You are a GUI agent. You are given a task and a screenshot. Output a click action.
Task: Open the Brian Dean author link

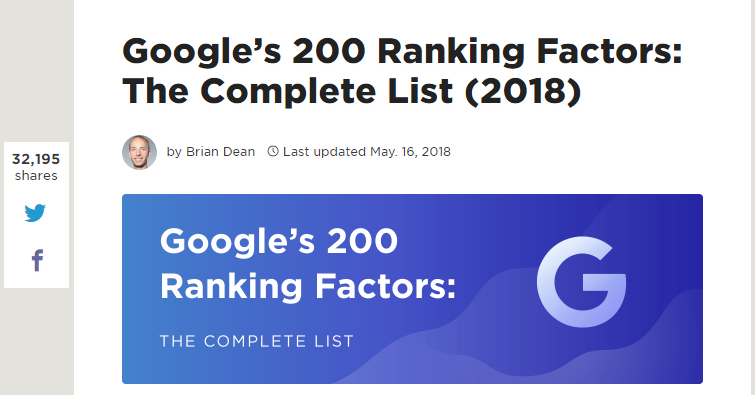220,152
